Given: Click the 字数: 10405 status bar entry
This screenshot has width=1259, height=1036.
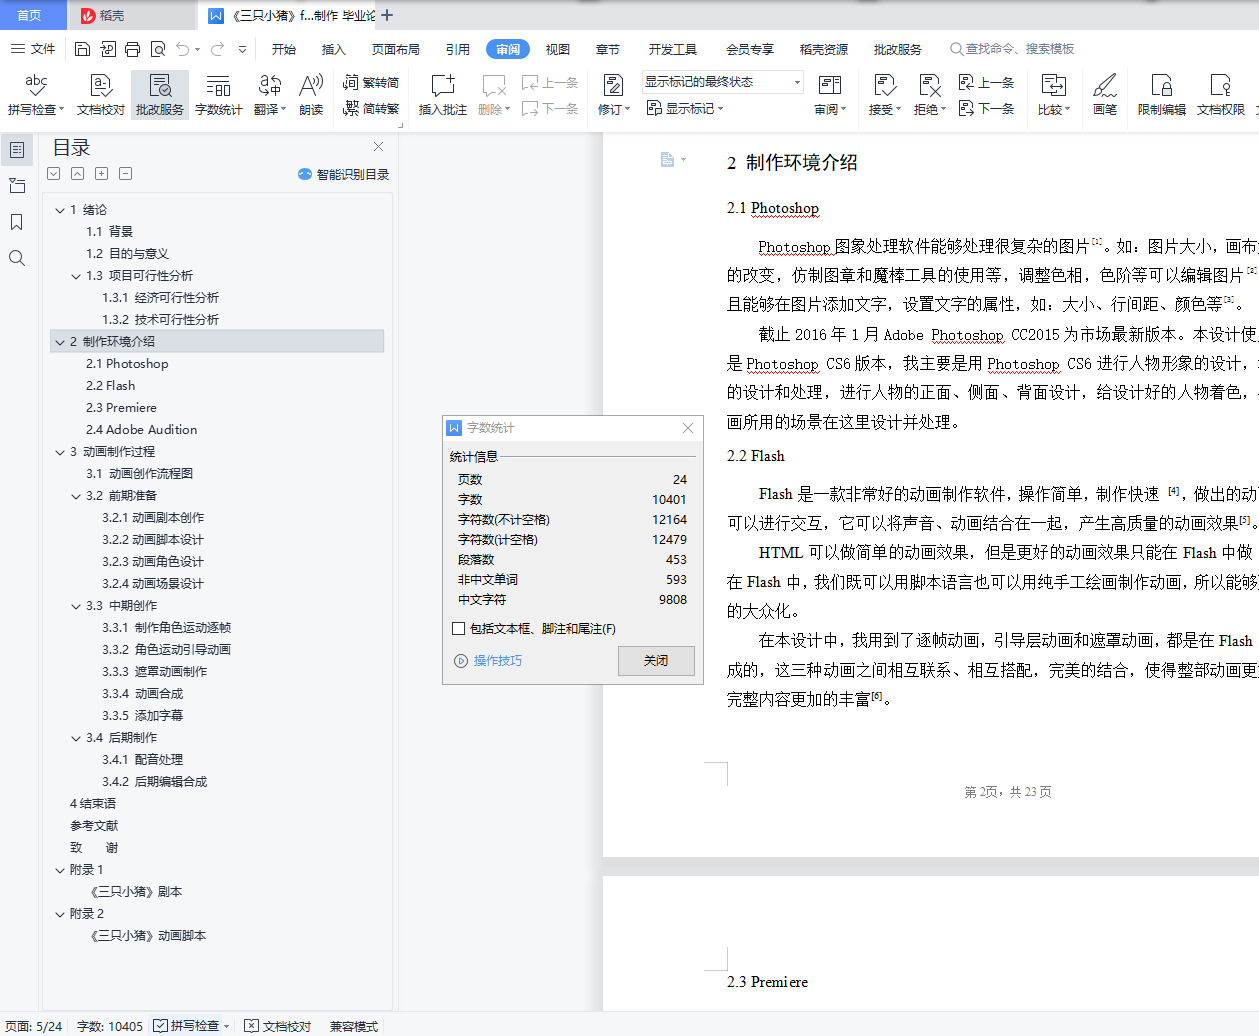Looking at the screenshot, I should [x=110, y=1026].
